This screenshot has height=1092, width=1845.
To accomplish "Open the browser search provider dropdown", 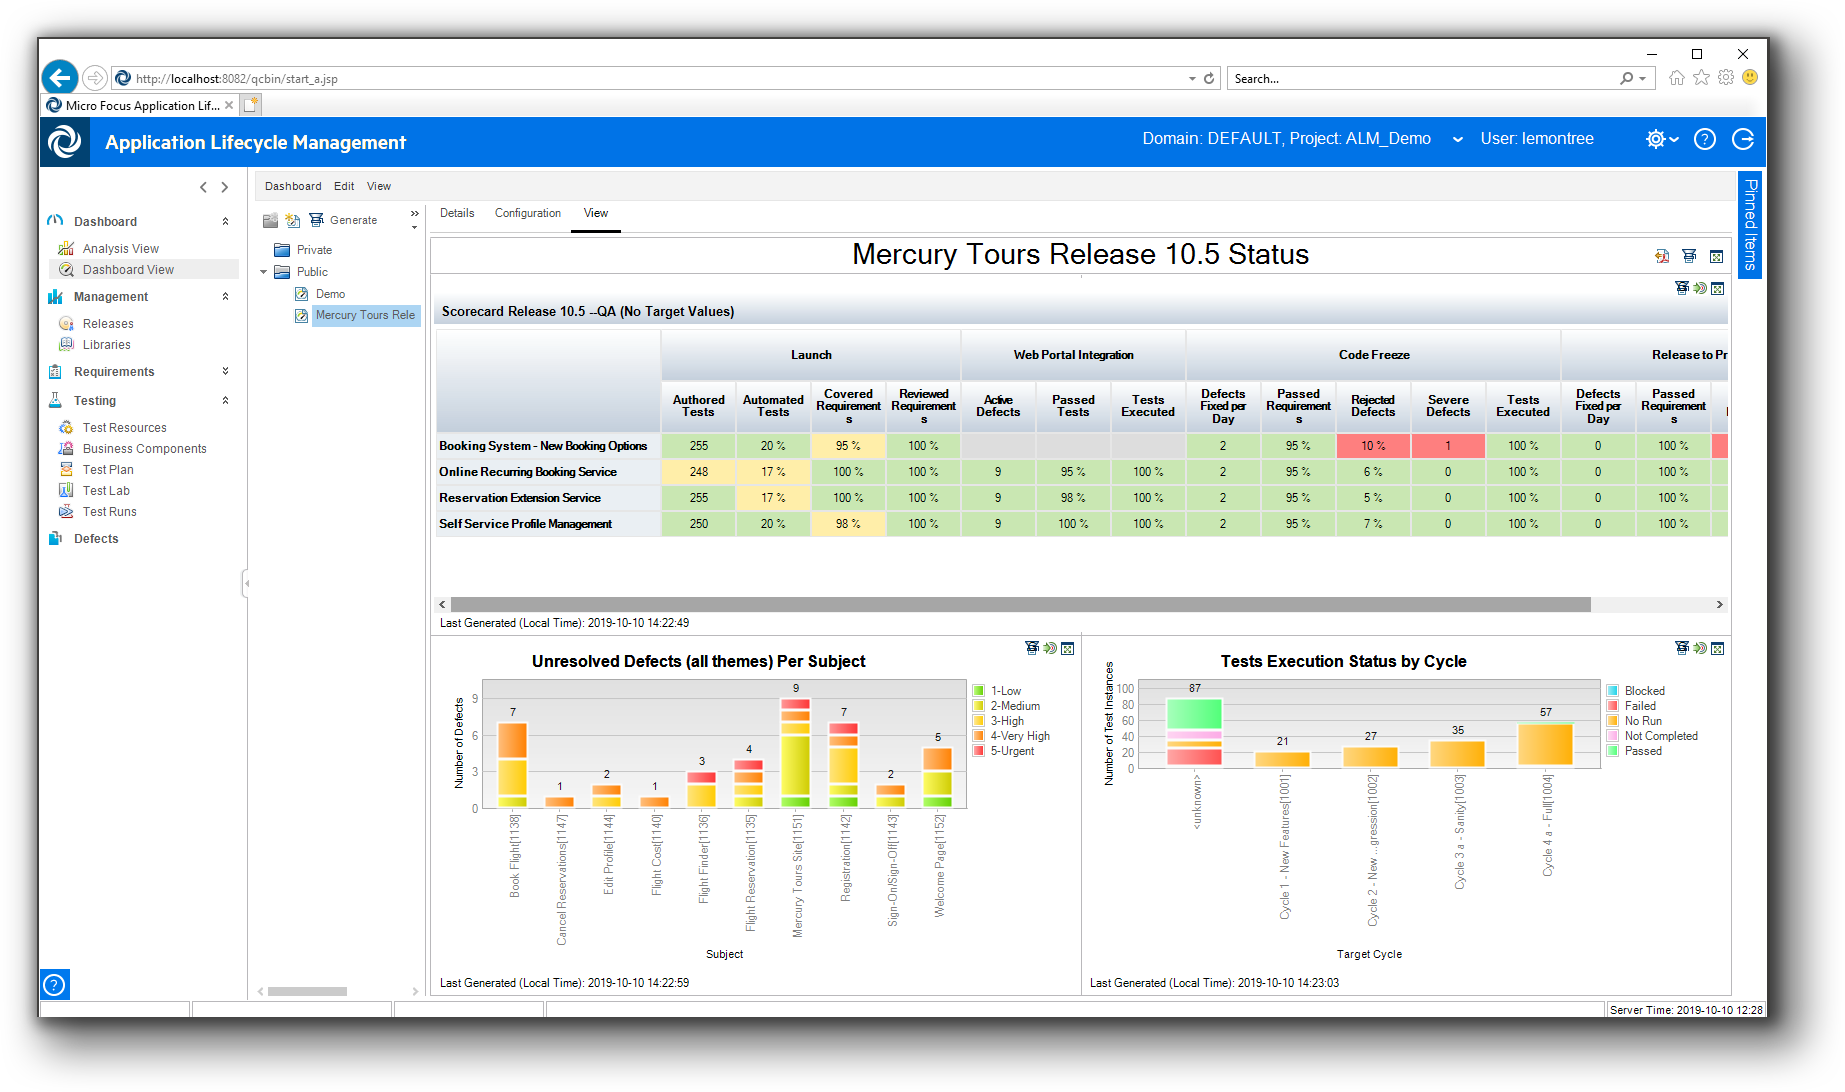I will [x=1642, y=78].
